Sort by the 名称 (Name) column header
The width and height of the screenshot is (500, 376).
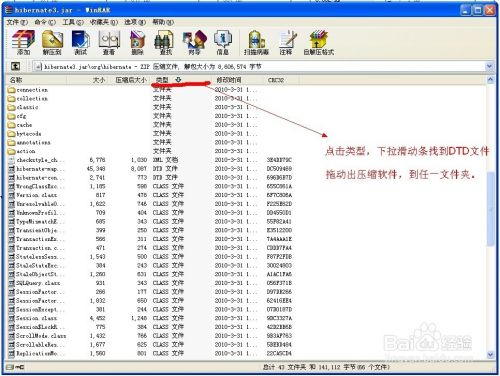[x=36, y=80]
